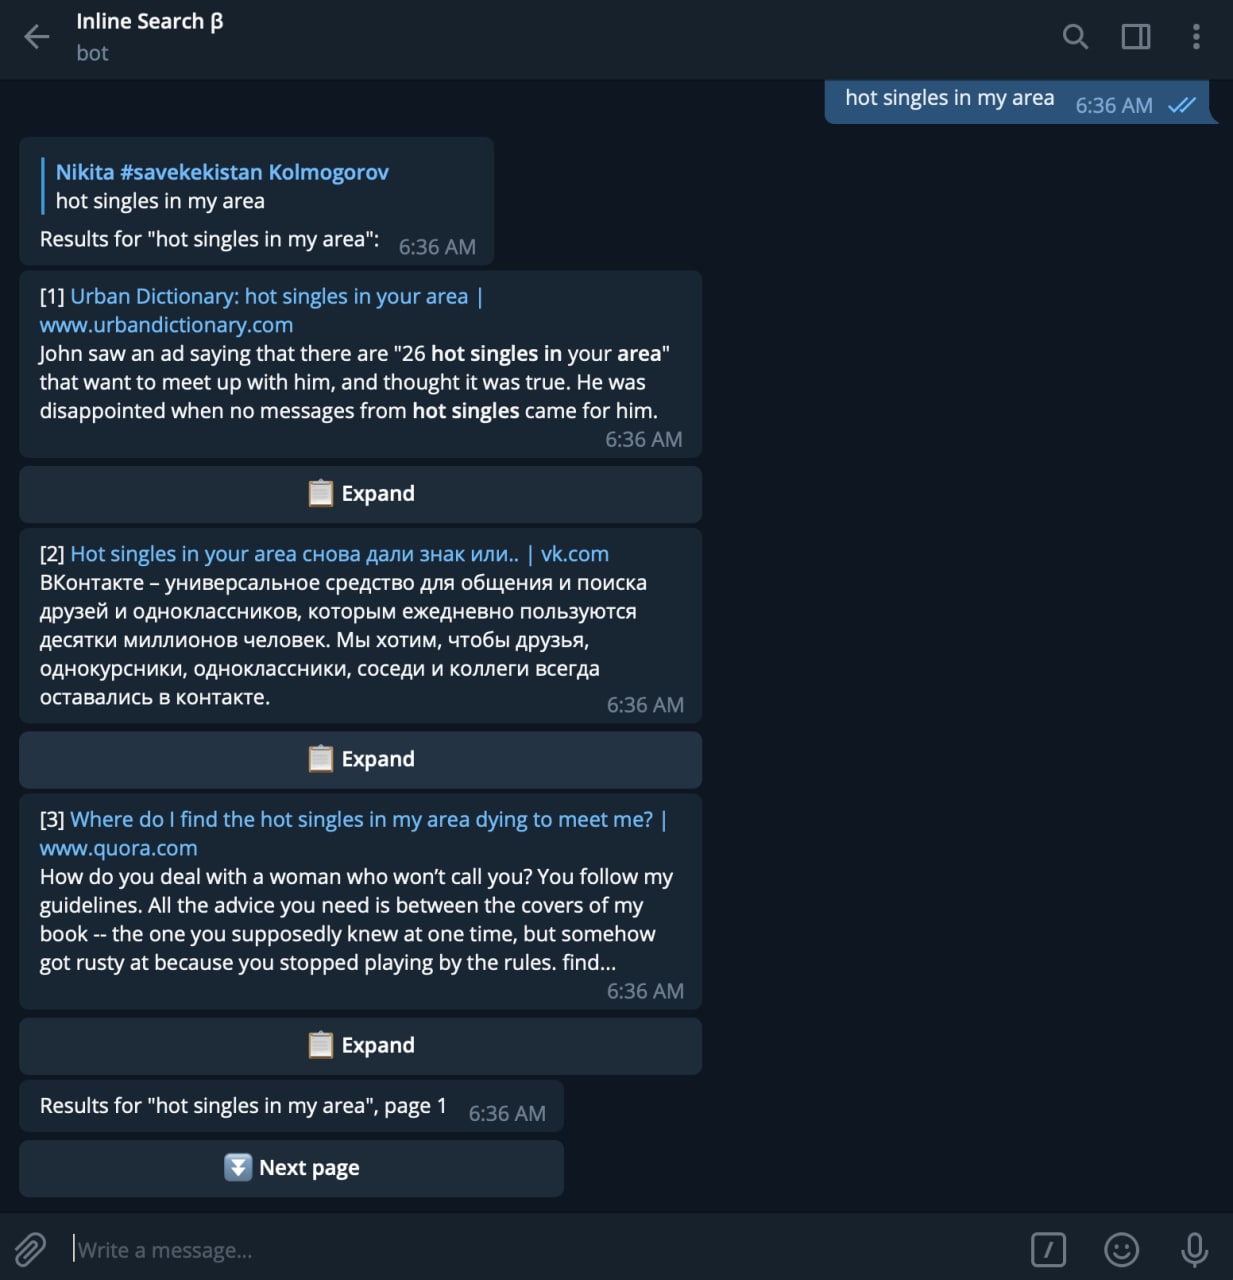Open the www.quora.com link

[x=118, y=848]
